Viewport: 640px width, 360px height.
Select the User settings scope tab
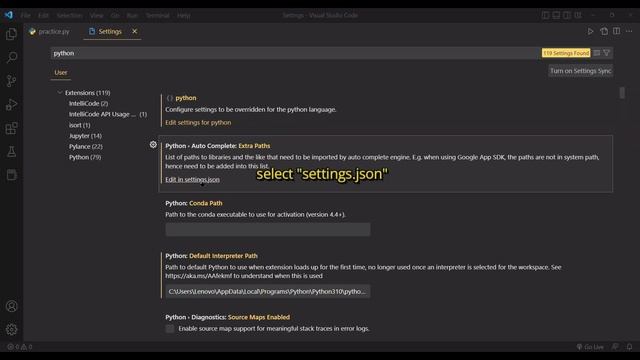[x=61, y=72]
